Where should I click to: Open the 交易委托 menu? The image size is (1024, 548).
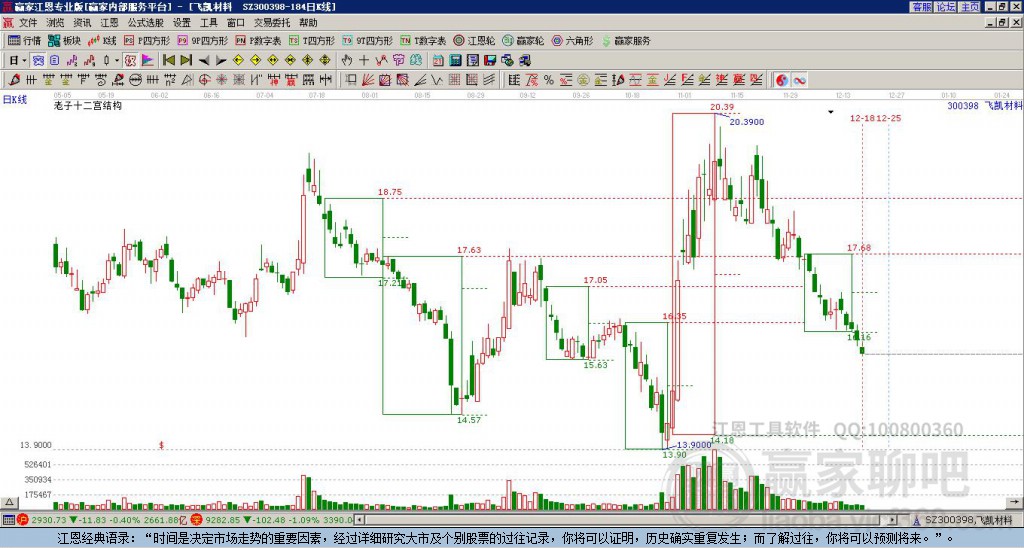pyautogui.click(x=272, y=23)
